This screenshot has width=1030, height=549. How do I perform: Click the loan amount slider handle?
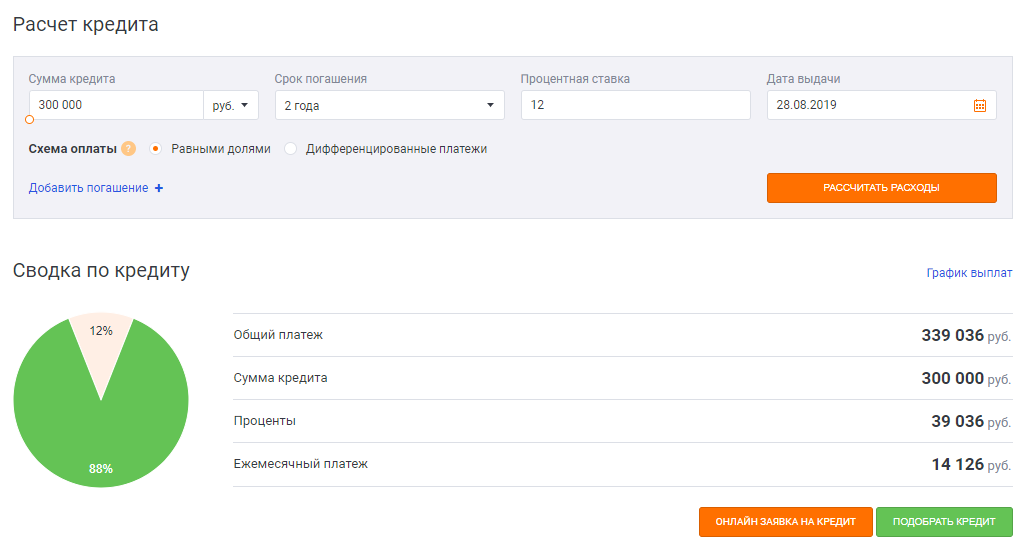click(x=29, y=119)
